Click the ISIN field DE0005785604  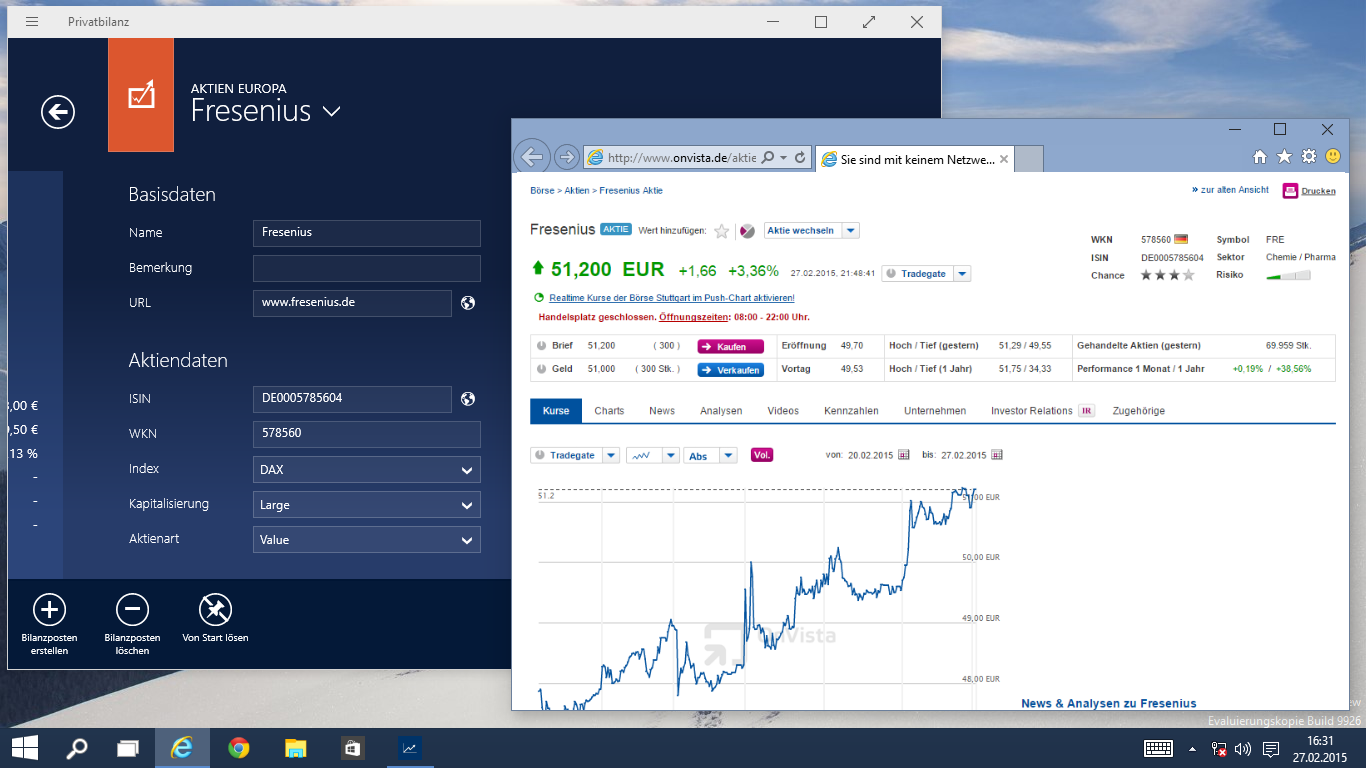352,399
